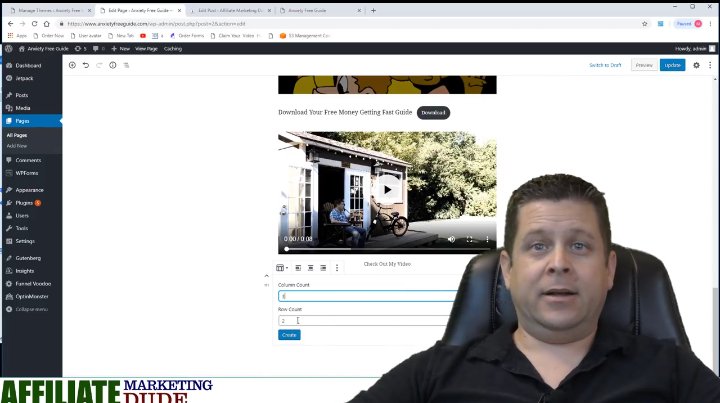This screenshot has width=720, height=403.
Task: Align table block left
Action: [298, 268]
